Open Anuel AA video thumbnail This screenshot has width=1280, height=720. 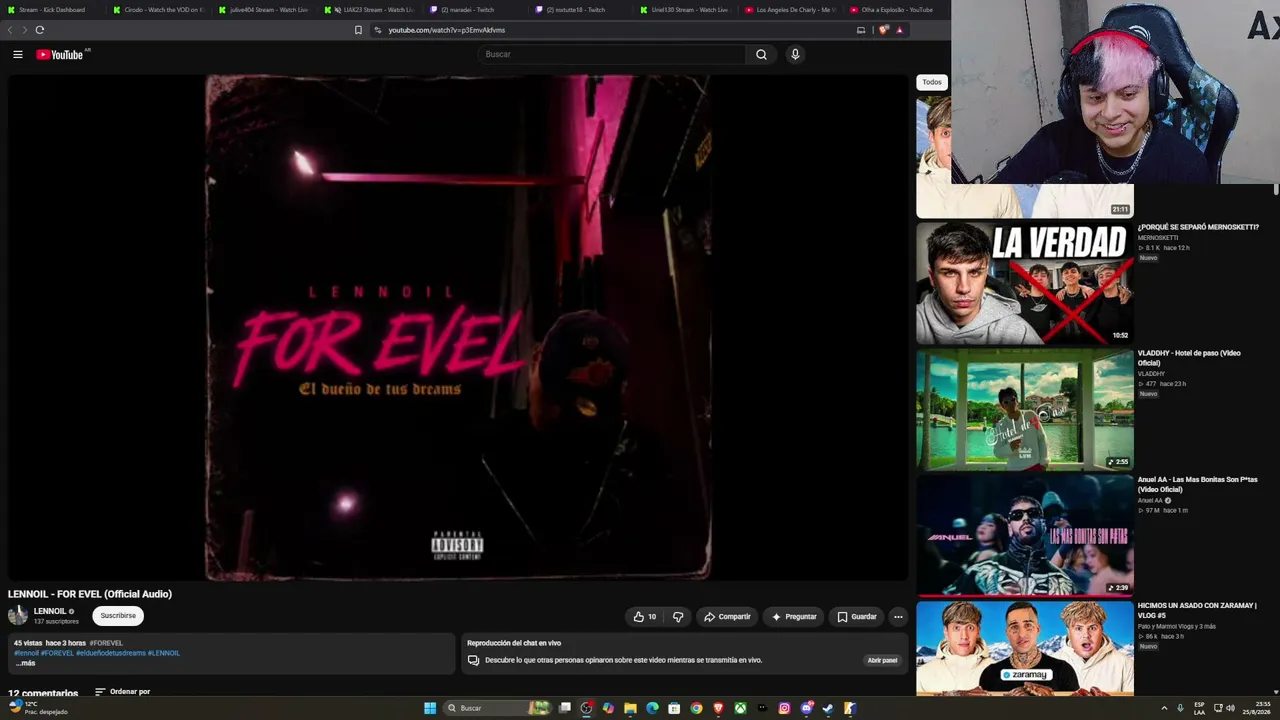click(x=1025, y=535)
